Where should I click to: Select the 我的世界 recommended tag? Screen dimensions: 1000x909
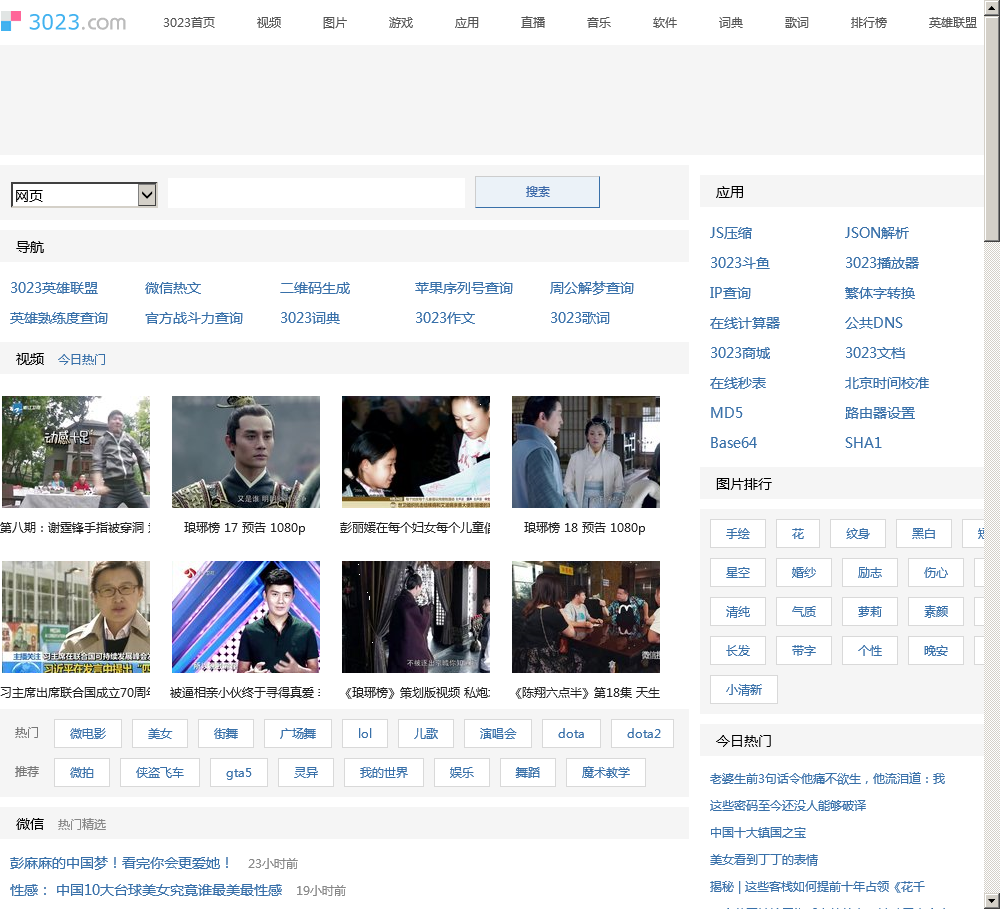383,772
